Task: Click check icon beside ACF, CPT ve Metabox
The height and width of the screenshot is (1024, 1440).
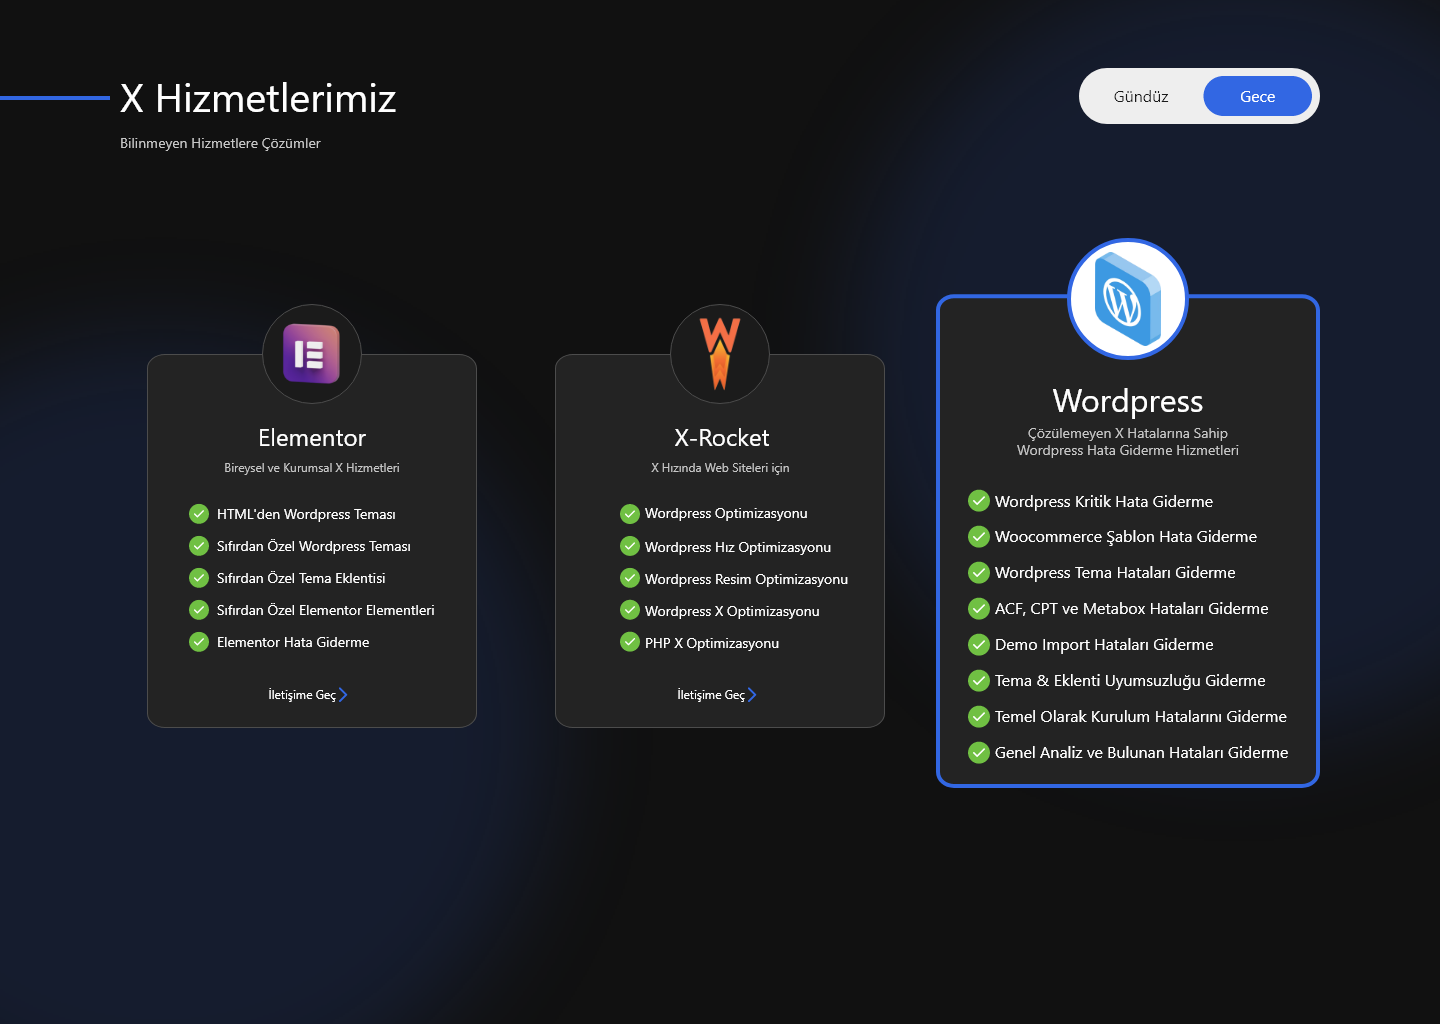Action: tap(979, 609)
